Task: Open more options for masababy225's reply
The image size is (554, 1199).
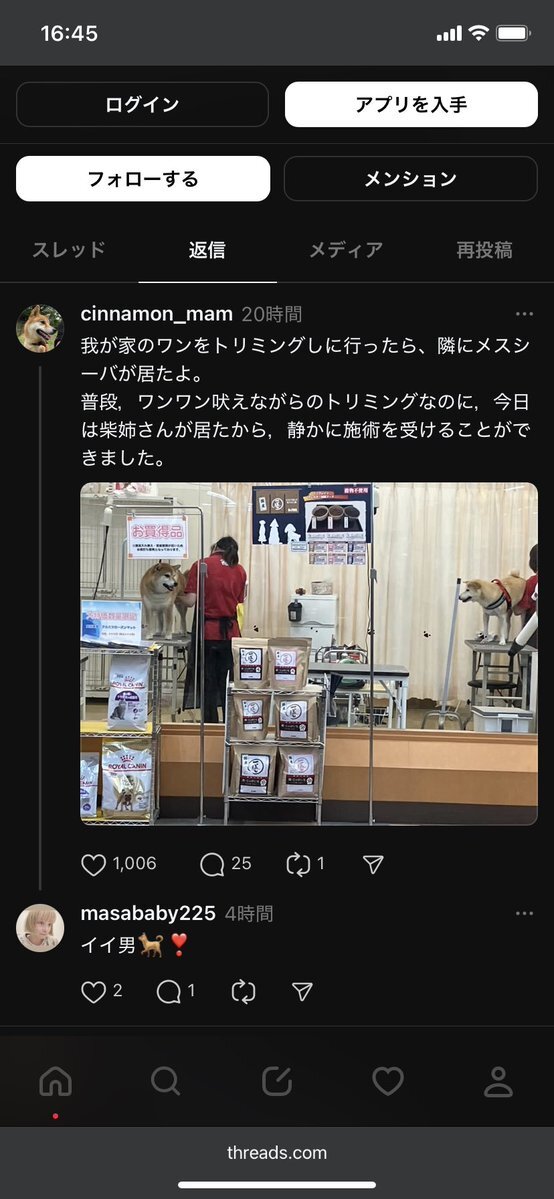Action: point(524,914)
